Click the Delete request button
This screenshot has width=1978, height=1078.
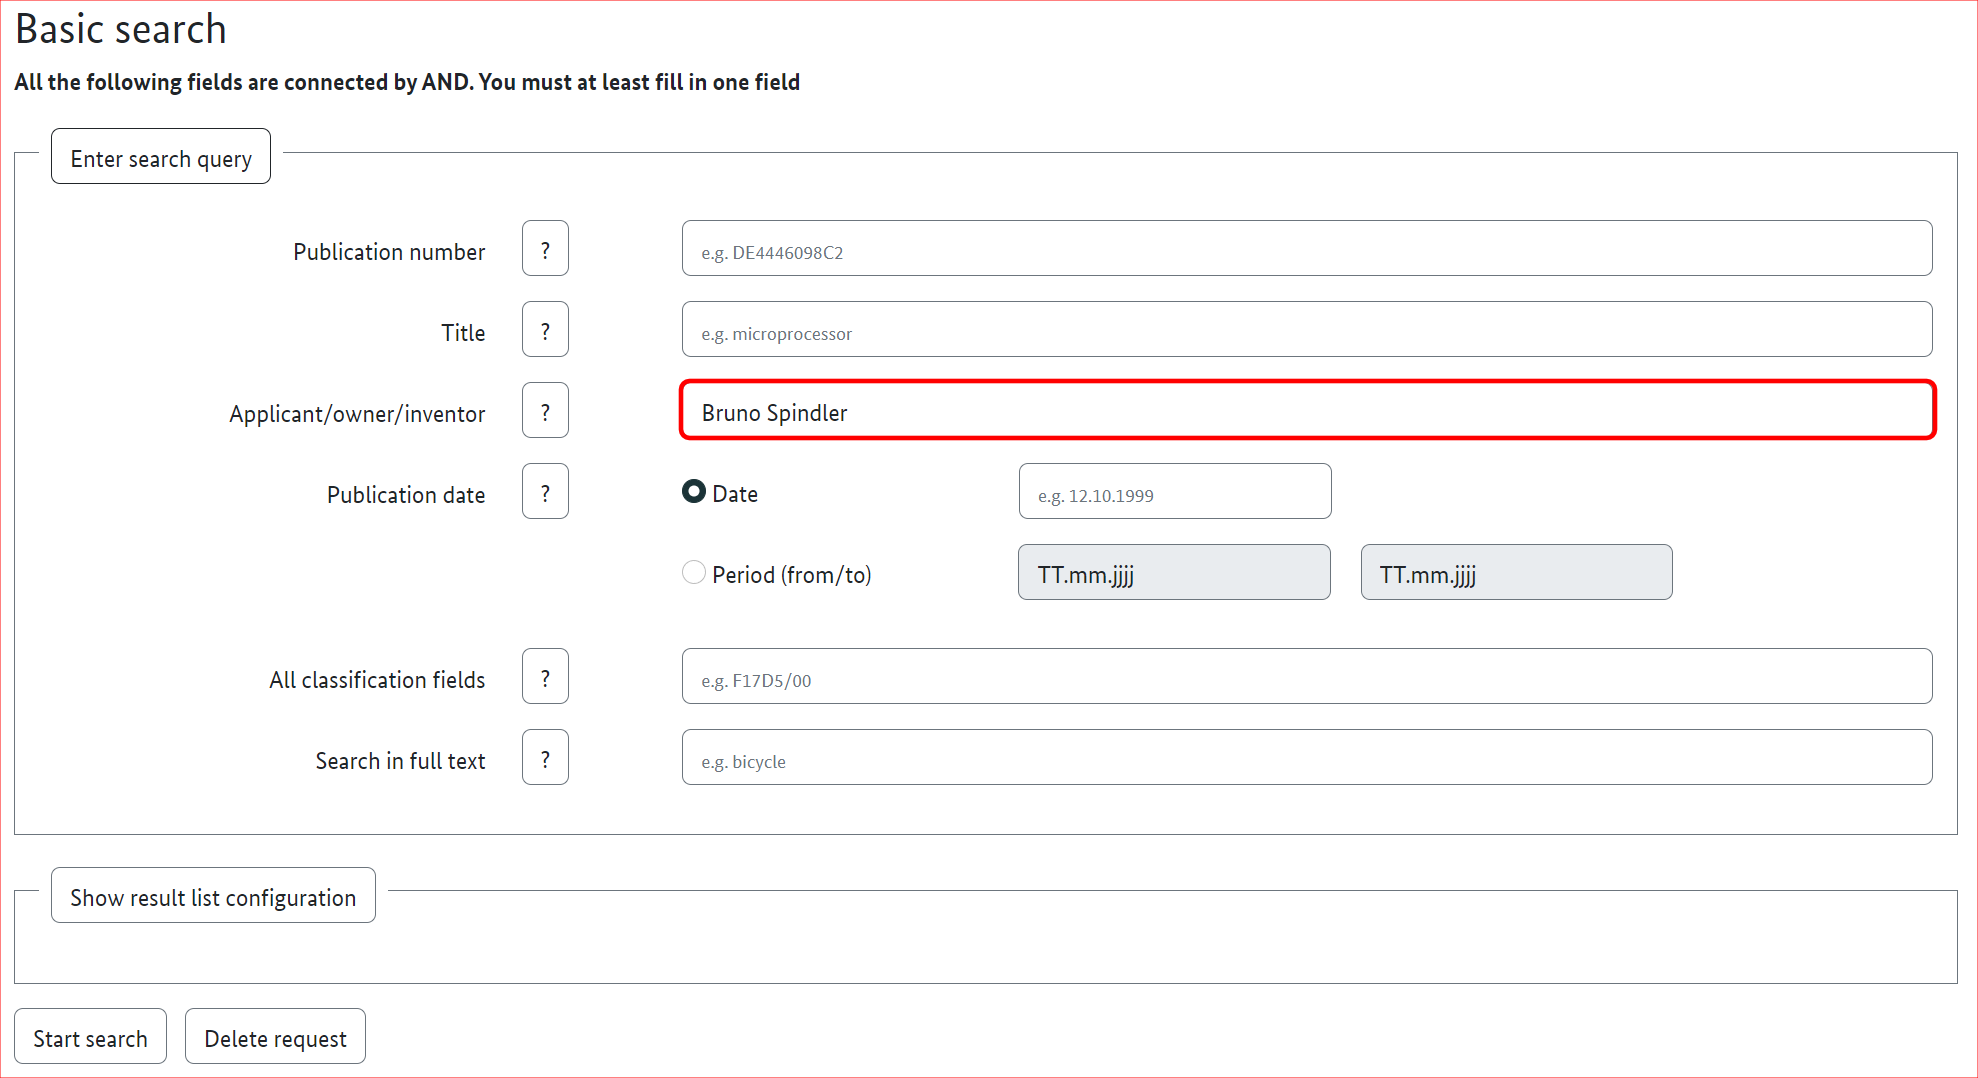click(275, 1037)
